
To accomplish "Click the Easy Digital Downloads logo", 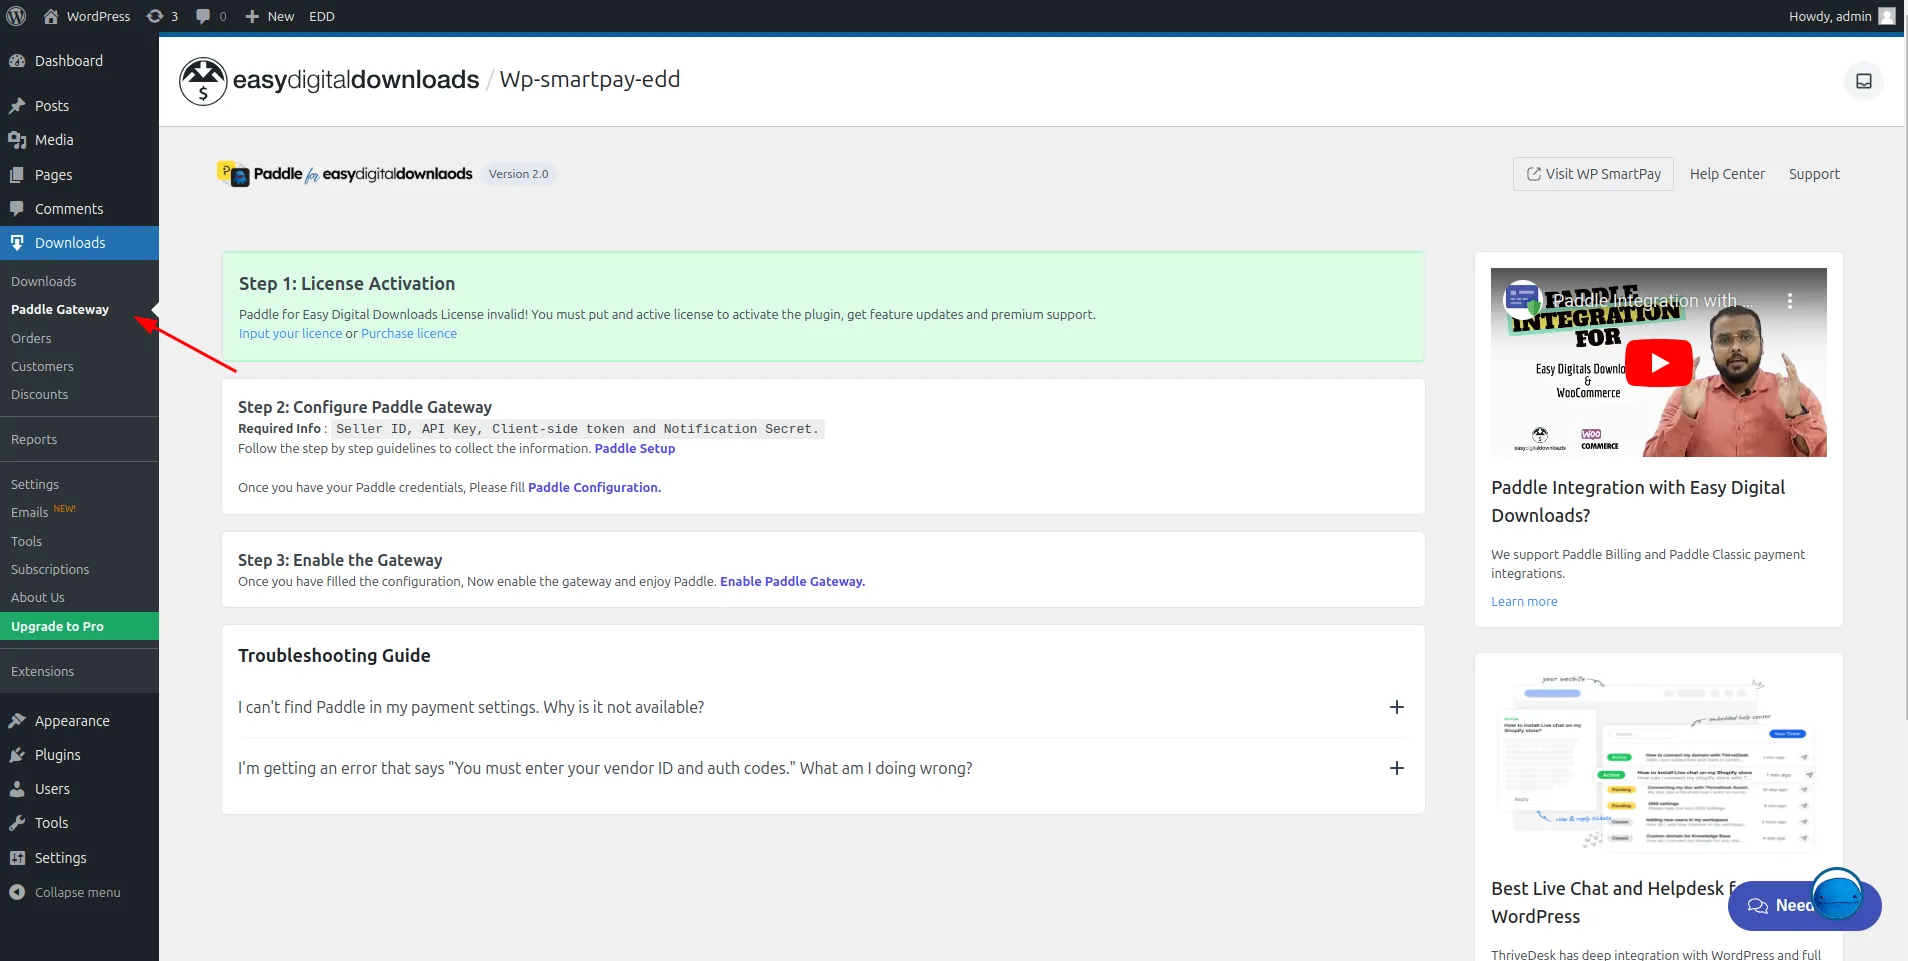I will [x=329, y=81].
